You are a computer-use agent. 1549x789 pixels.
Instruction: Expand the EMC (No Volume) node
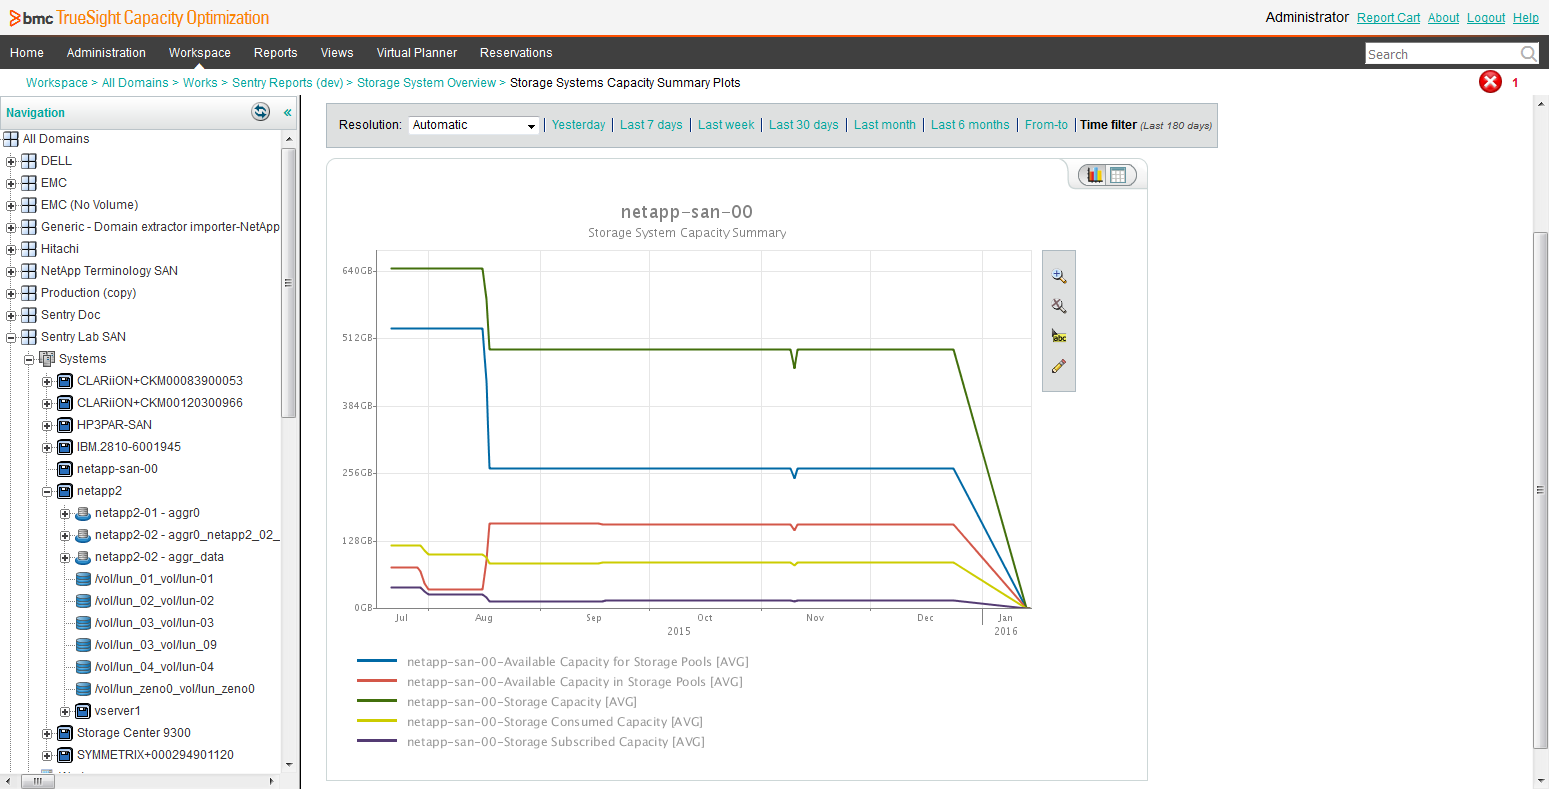11,205
